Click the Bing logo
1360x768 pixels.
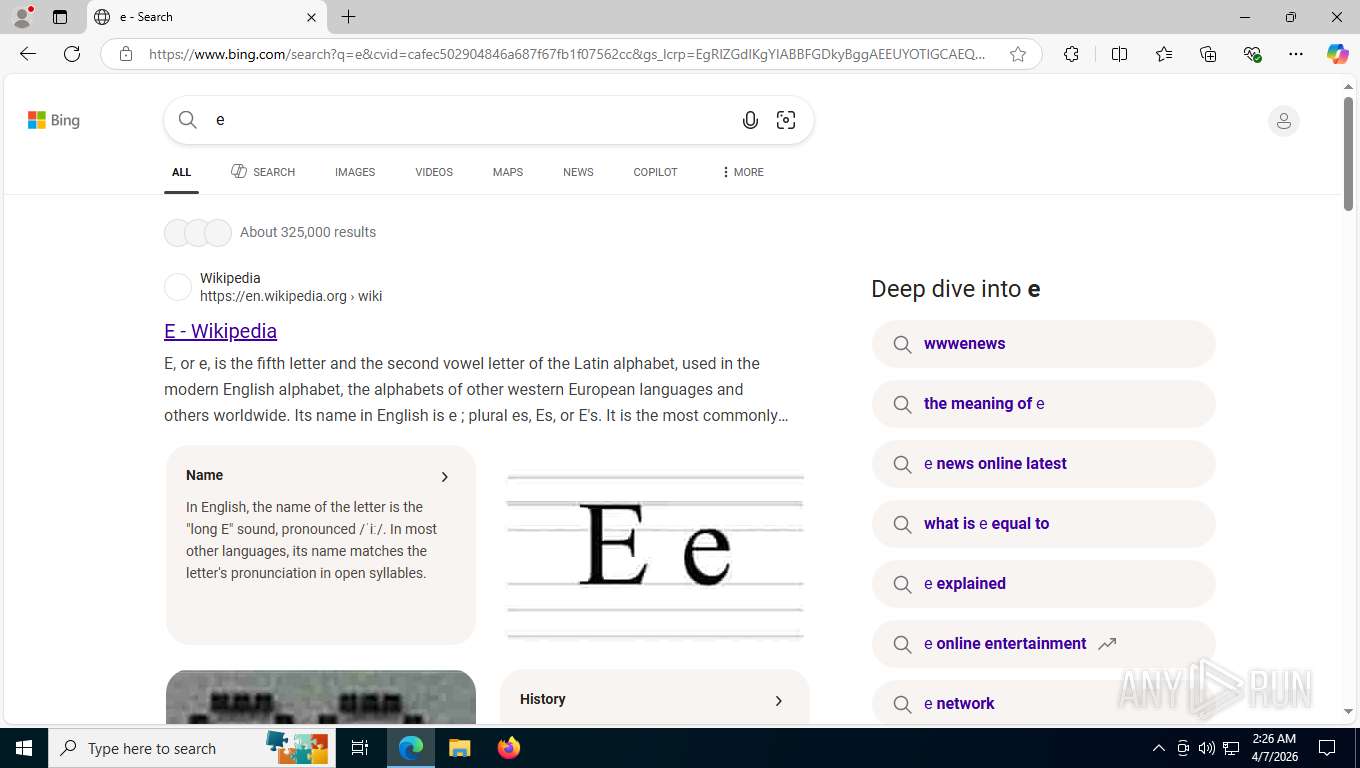54,120
